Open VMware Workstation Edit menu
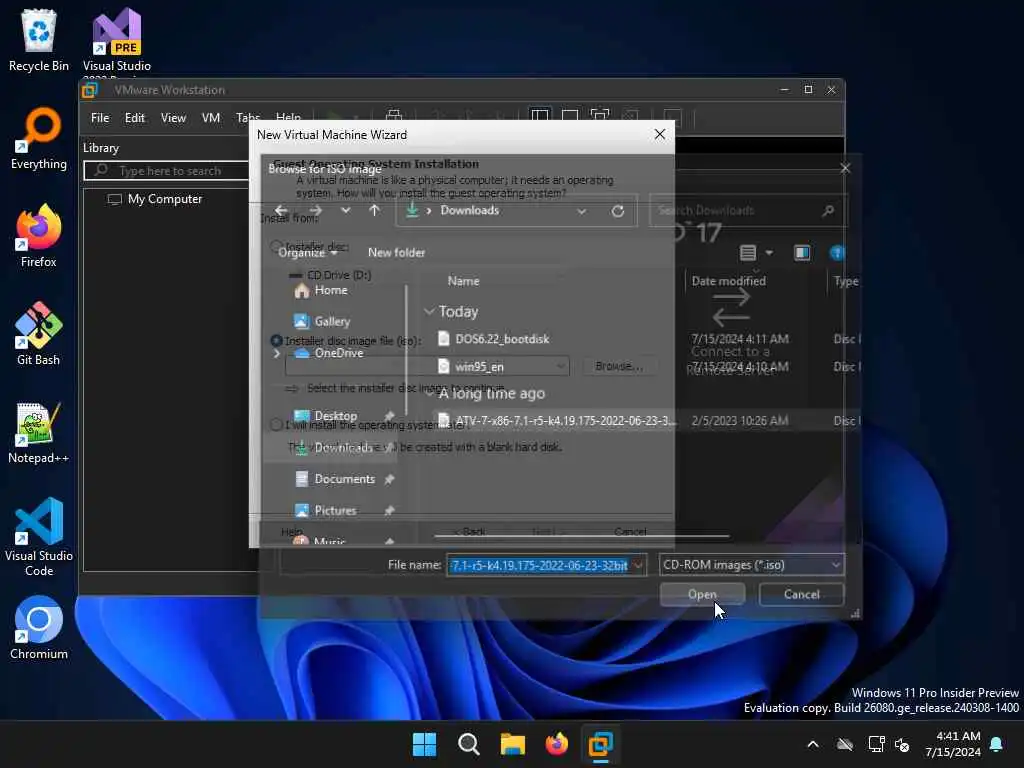 [x=135, y=118]
